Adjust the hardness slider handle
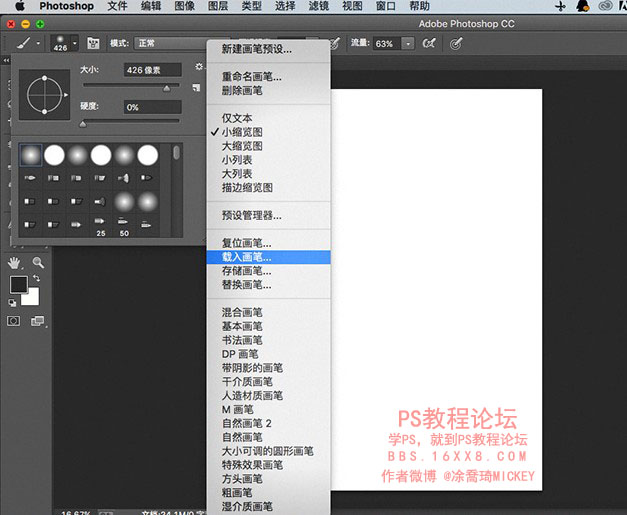 coord(83,124)
